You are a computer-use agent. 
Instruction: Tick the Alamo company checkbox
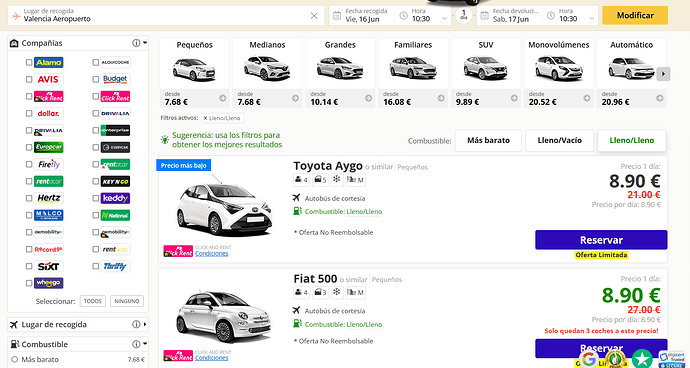click(x=29, y=63)
